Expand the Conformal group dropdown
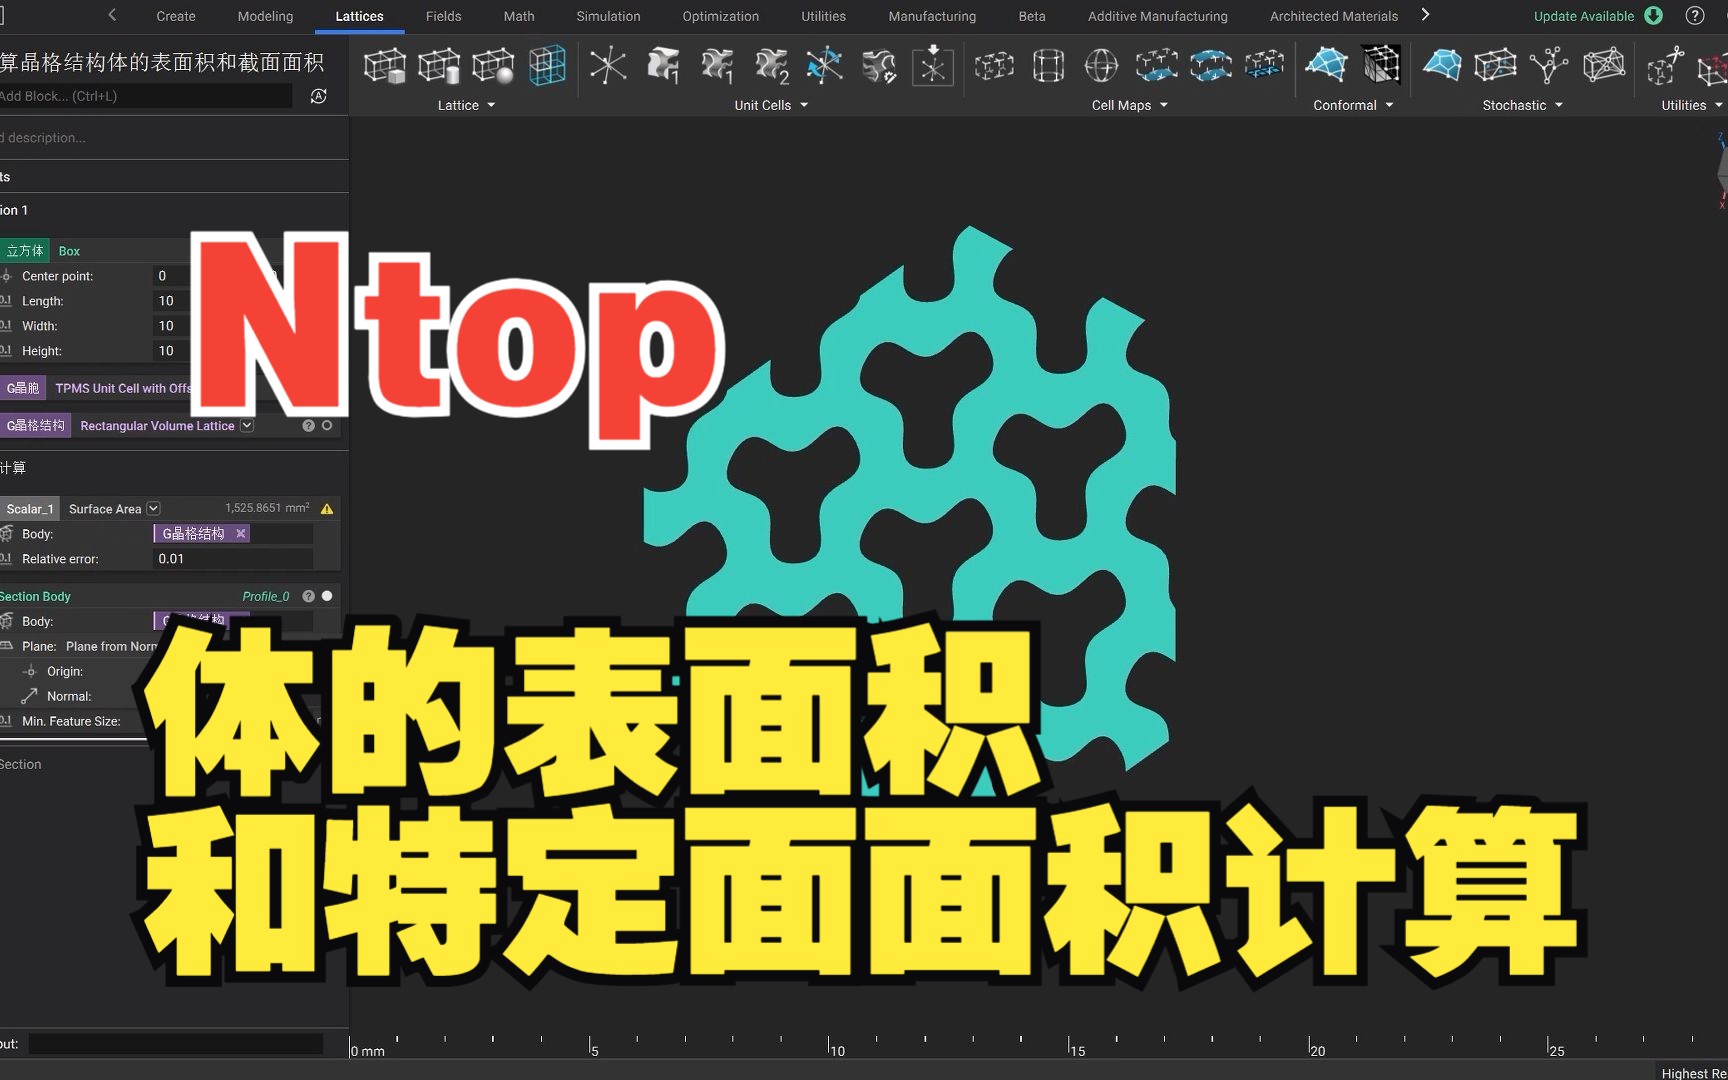 [x=1389, y=105]
